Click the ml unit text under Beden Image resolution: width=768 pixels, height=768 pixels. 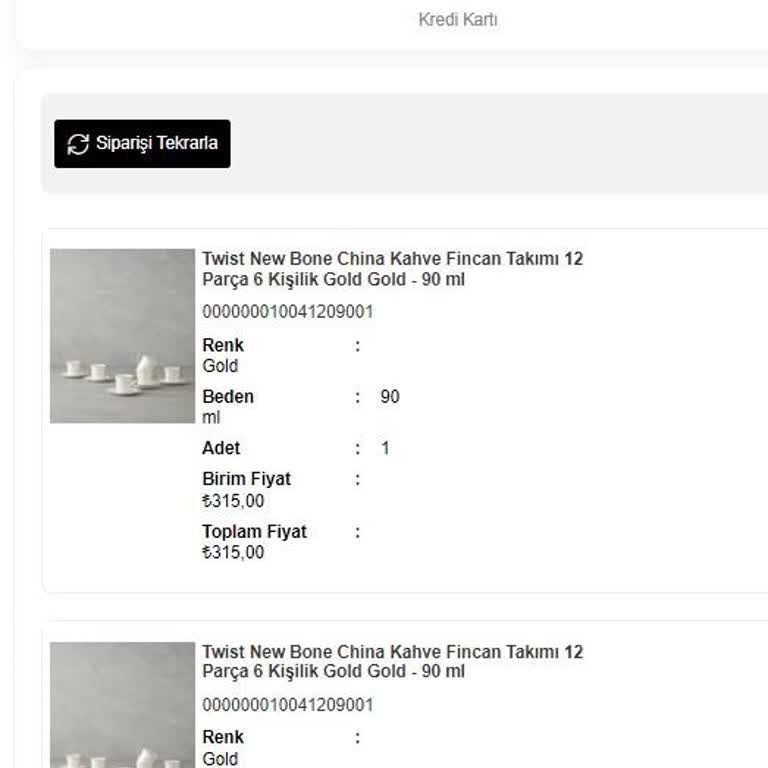211,417
